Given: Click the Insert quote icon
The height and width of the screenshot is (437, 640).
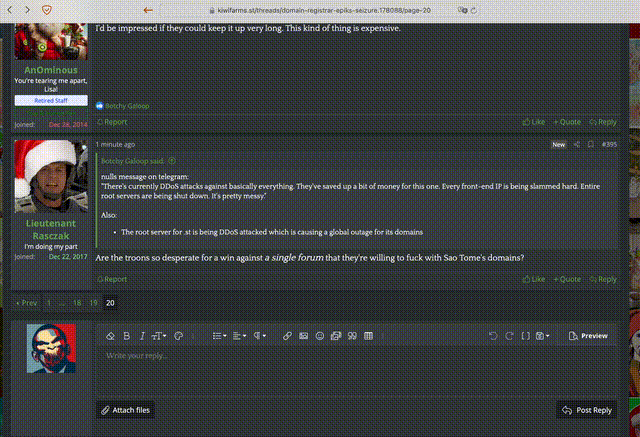Looking at the screenshot, I should pyautogui.click(x=352, y=336).
